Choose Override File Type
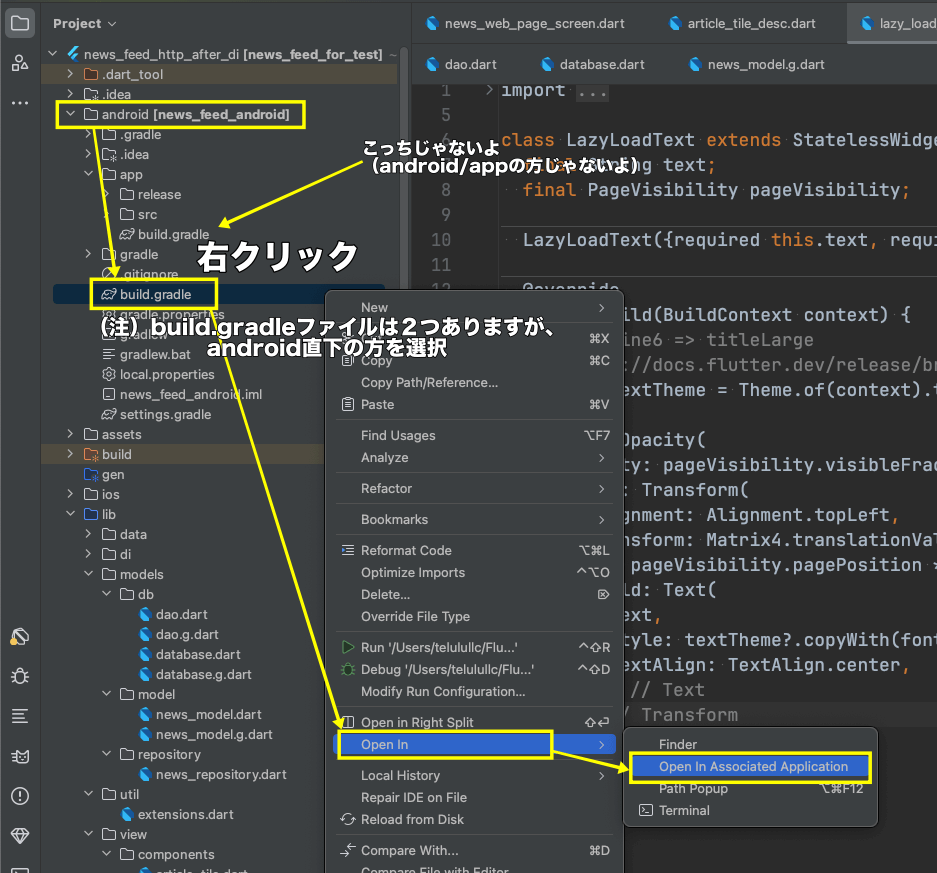Screen dimensions: 937x873 pos(474,616)
